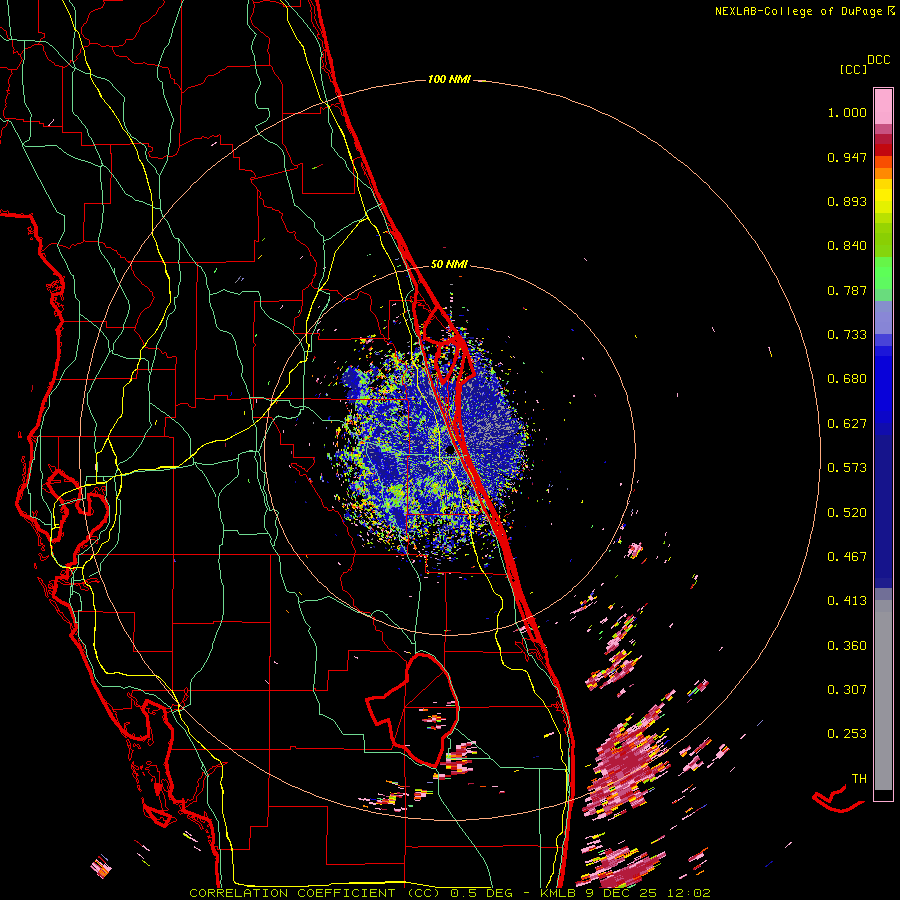Click the 0.307 legend value
This screenshot has height=900, width=900.
(x=847, y=690)
